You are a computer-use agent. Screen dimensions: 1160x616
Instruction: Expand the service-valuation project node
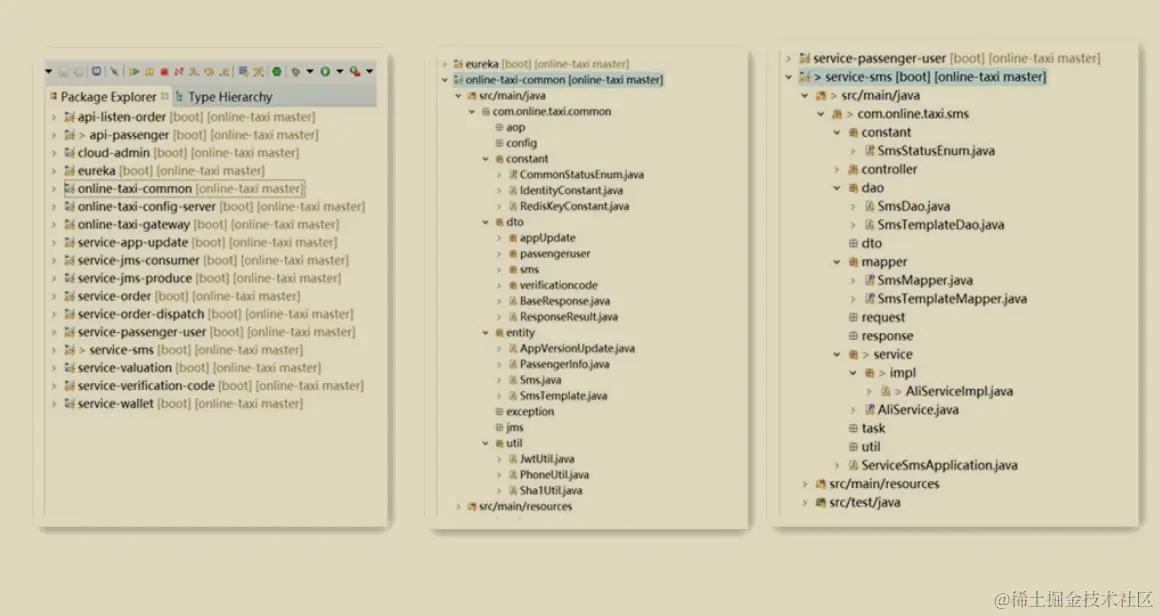tap(54, 368)
